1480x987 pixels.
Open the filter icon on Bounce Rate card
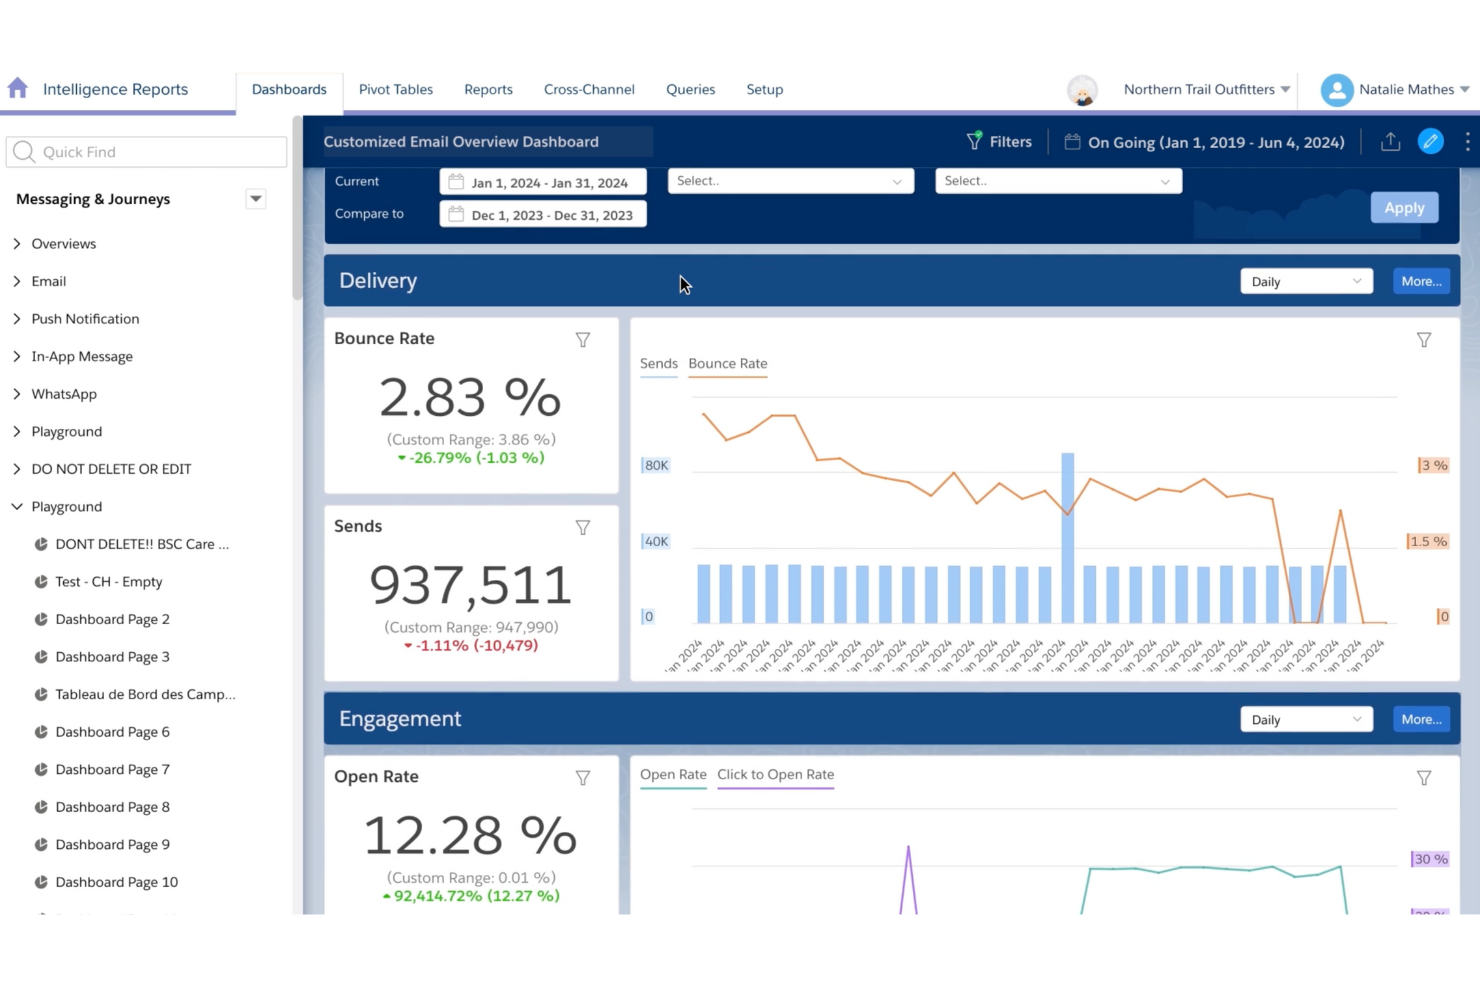583,340
